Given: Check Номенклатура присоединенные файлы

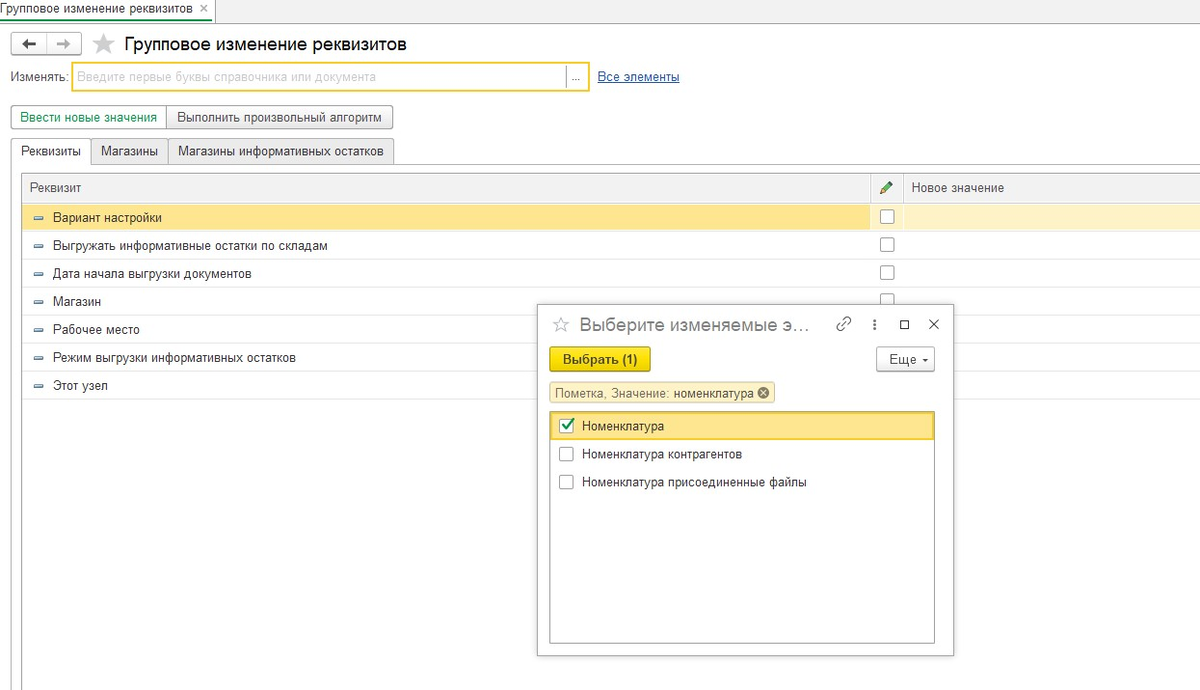Looking at the screenshot, I should 566,482.
